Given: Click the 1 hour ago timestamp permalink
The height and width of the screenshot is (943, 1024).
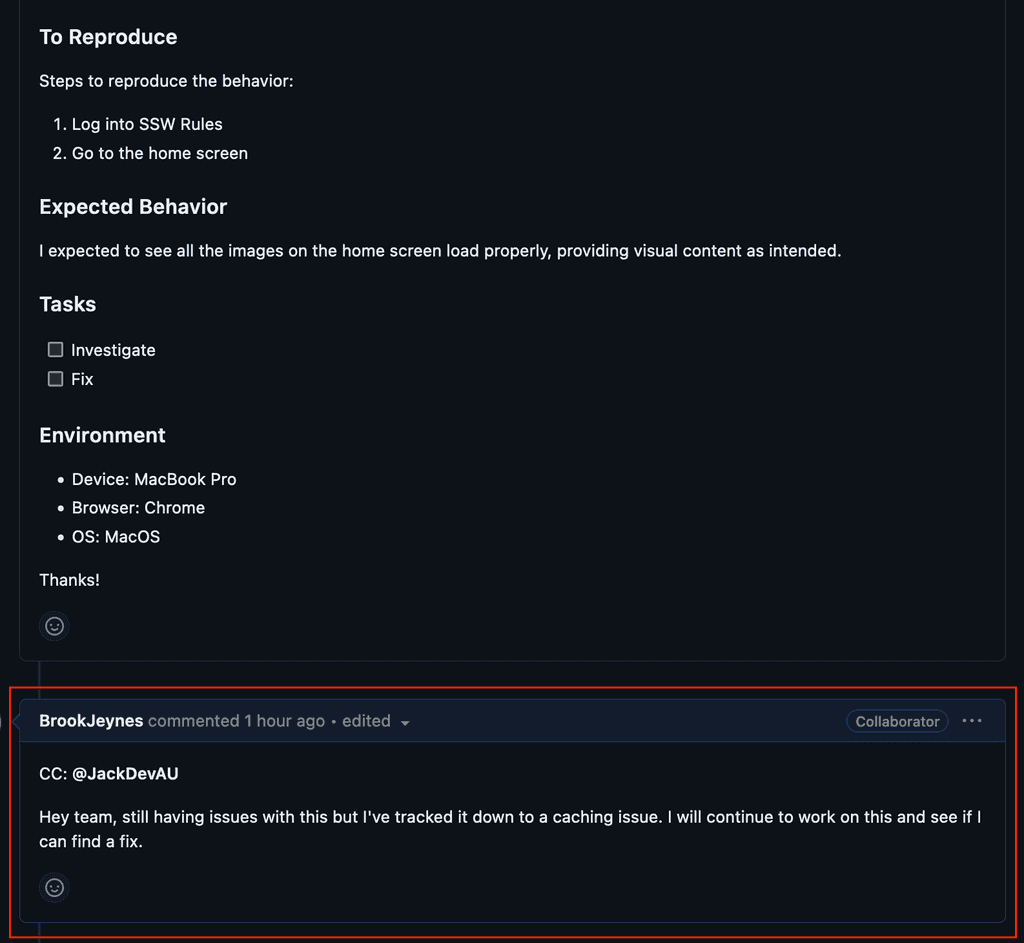Looking at the screenshot, I should pyautogui.click(x=284, y=720).
